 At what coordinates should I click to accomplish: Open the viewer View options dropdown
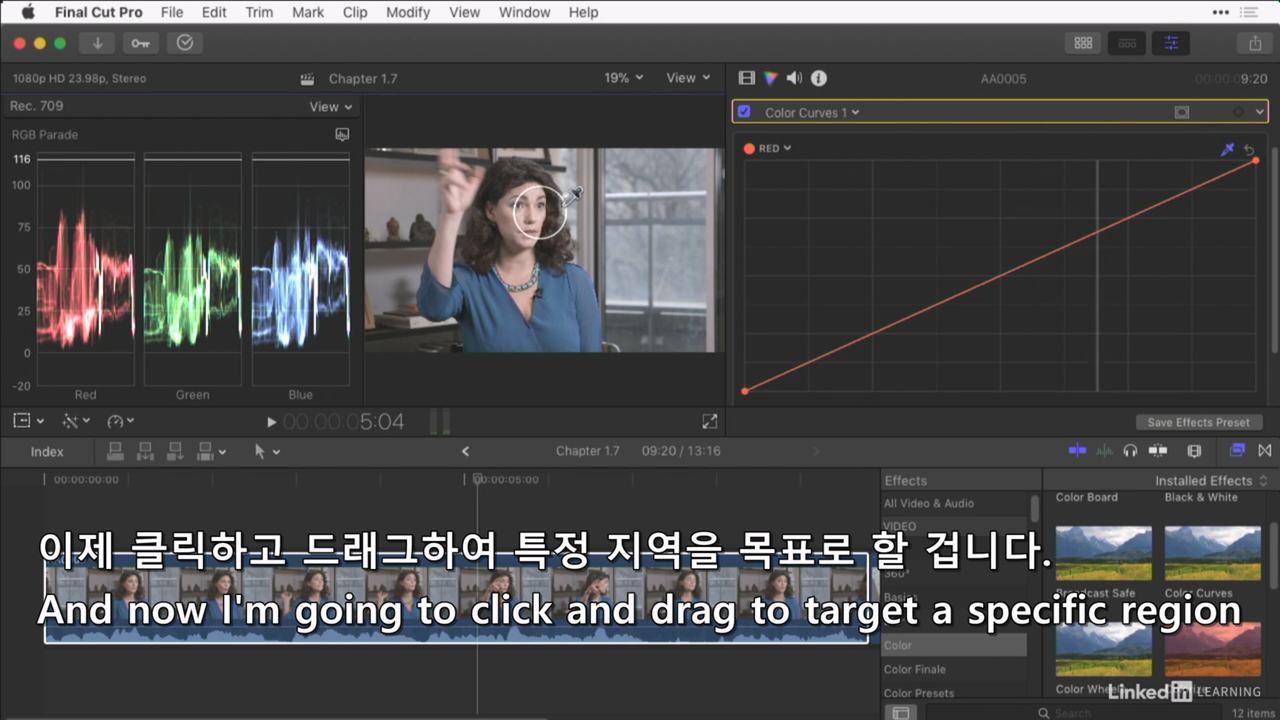tap(688, 78)
